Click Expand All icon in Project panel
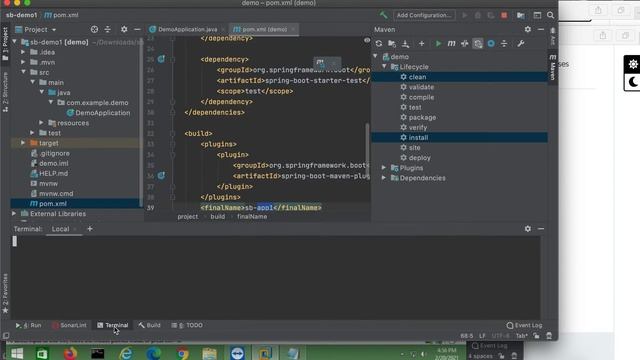 click(x=107, y=29)
